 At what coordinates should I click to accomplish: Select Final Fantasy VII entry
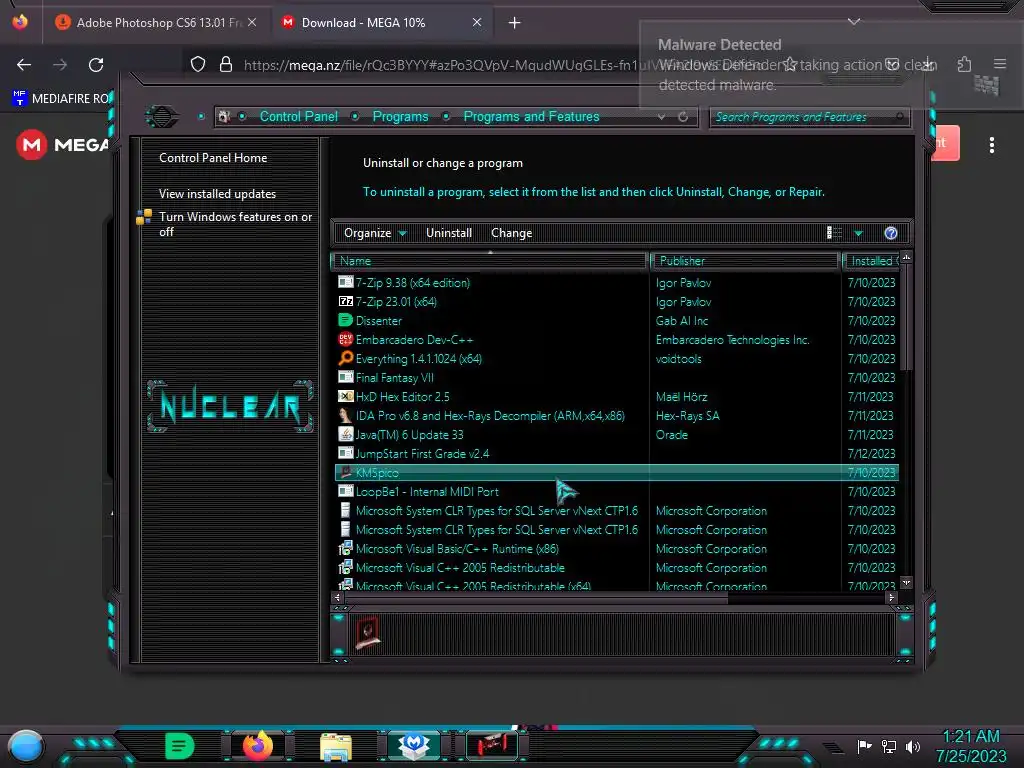coord(617,377)
